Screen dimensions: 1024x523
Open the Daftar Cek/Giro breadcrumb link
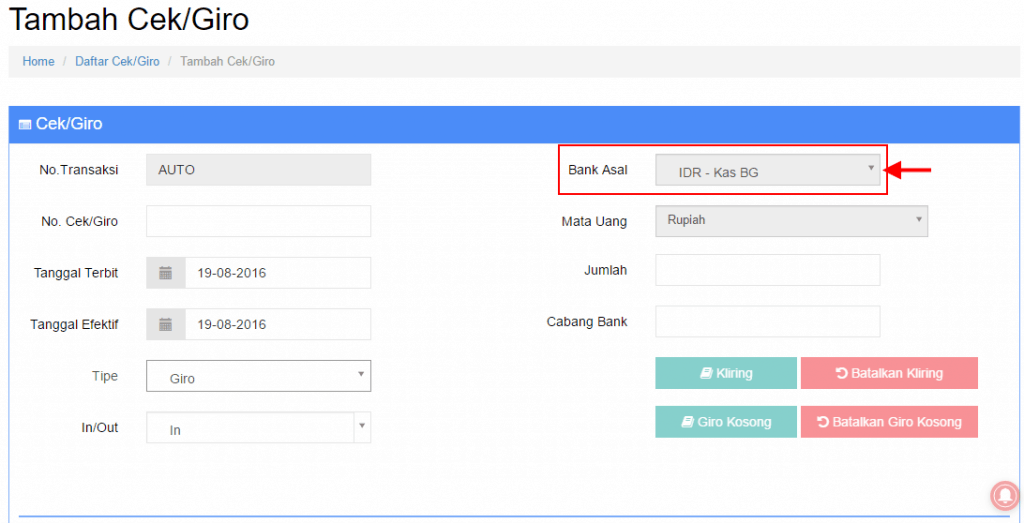118,61
